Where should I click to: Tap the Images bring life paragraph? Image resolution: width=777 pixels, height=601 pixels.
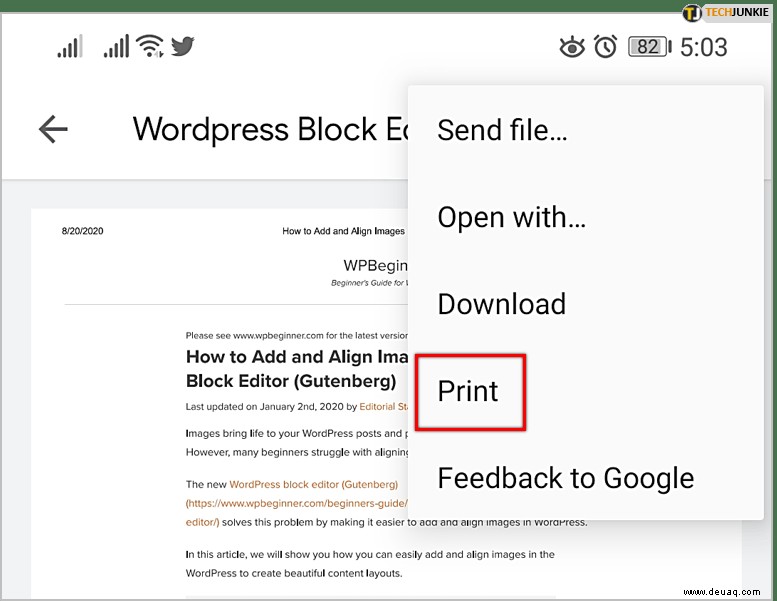click(x=297, y=443)
